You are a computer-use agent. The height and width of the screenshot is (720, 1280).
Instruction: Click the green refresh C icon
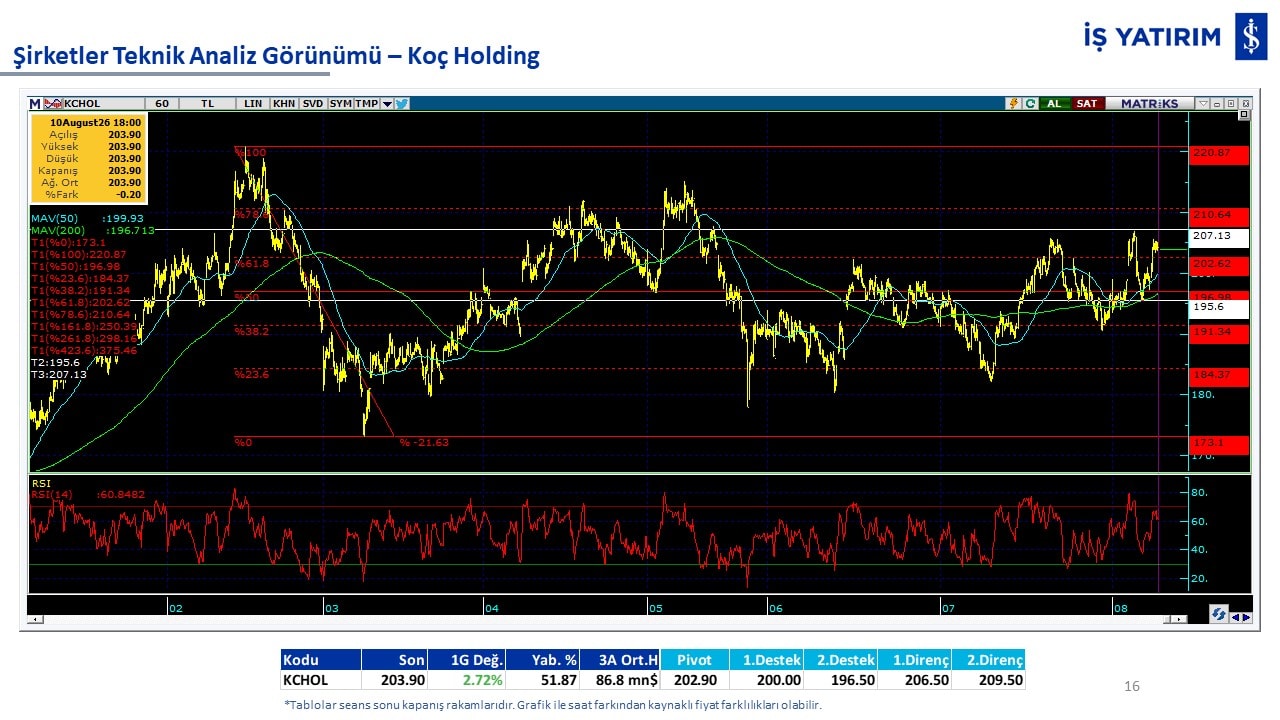tap(1030, 103)
